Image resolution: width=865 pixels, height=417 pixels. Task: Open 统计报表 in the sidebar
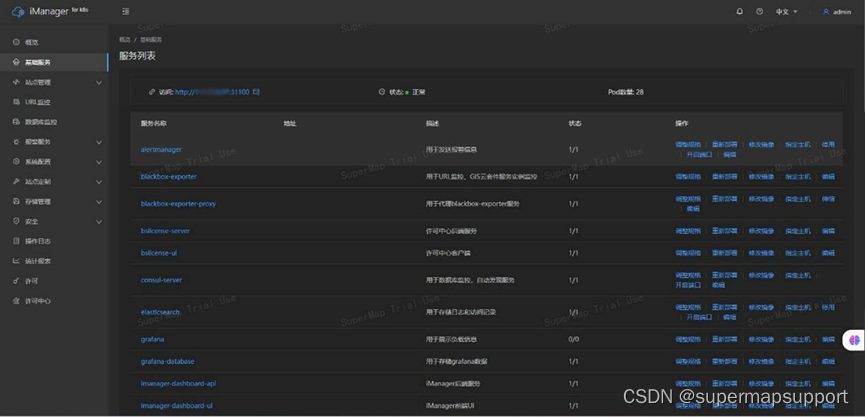point(38,261)
